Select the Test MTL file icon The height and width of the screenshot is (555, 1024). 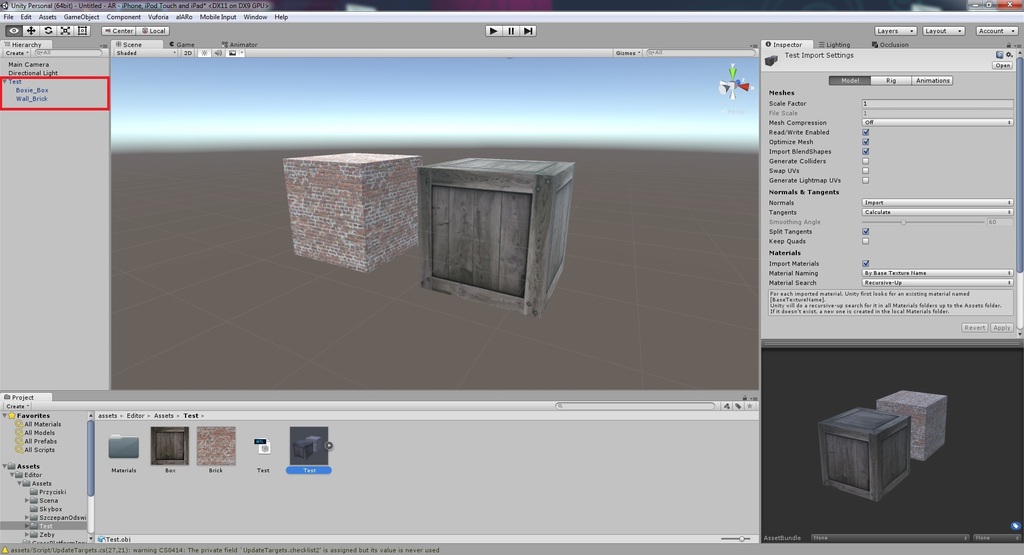[263, 446]
